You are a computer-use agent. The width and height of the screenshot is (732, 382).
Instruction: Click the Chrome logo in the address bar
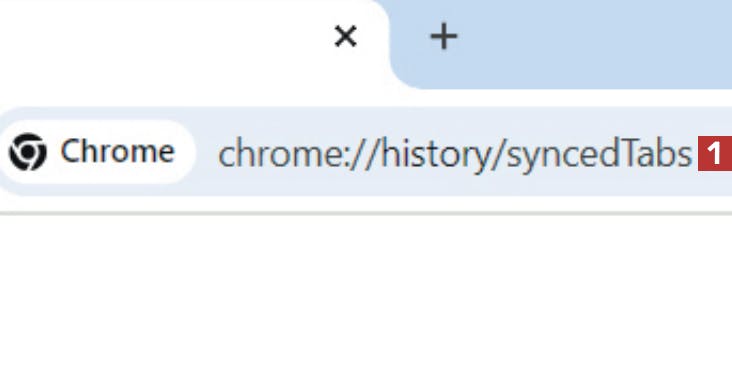[x=28, y=152]
